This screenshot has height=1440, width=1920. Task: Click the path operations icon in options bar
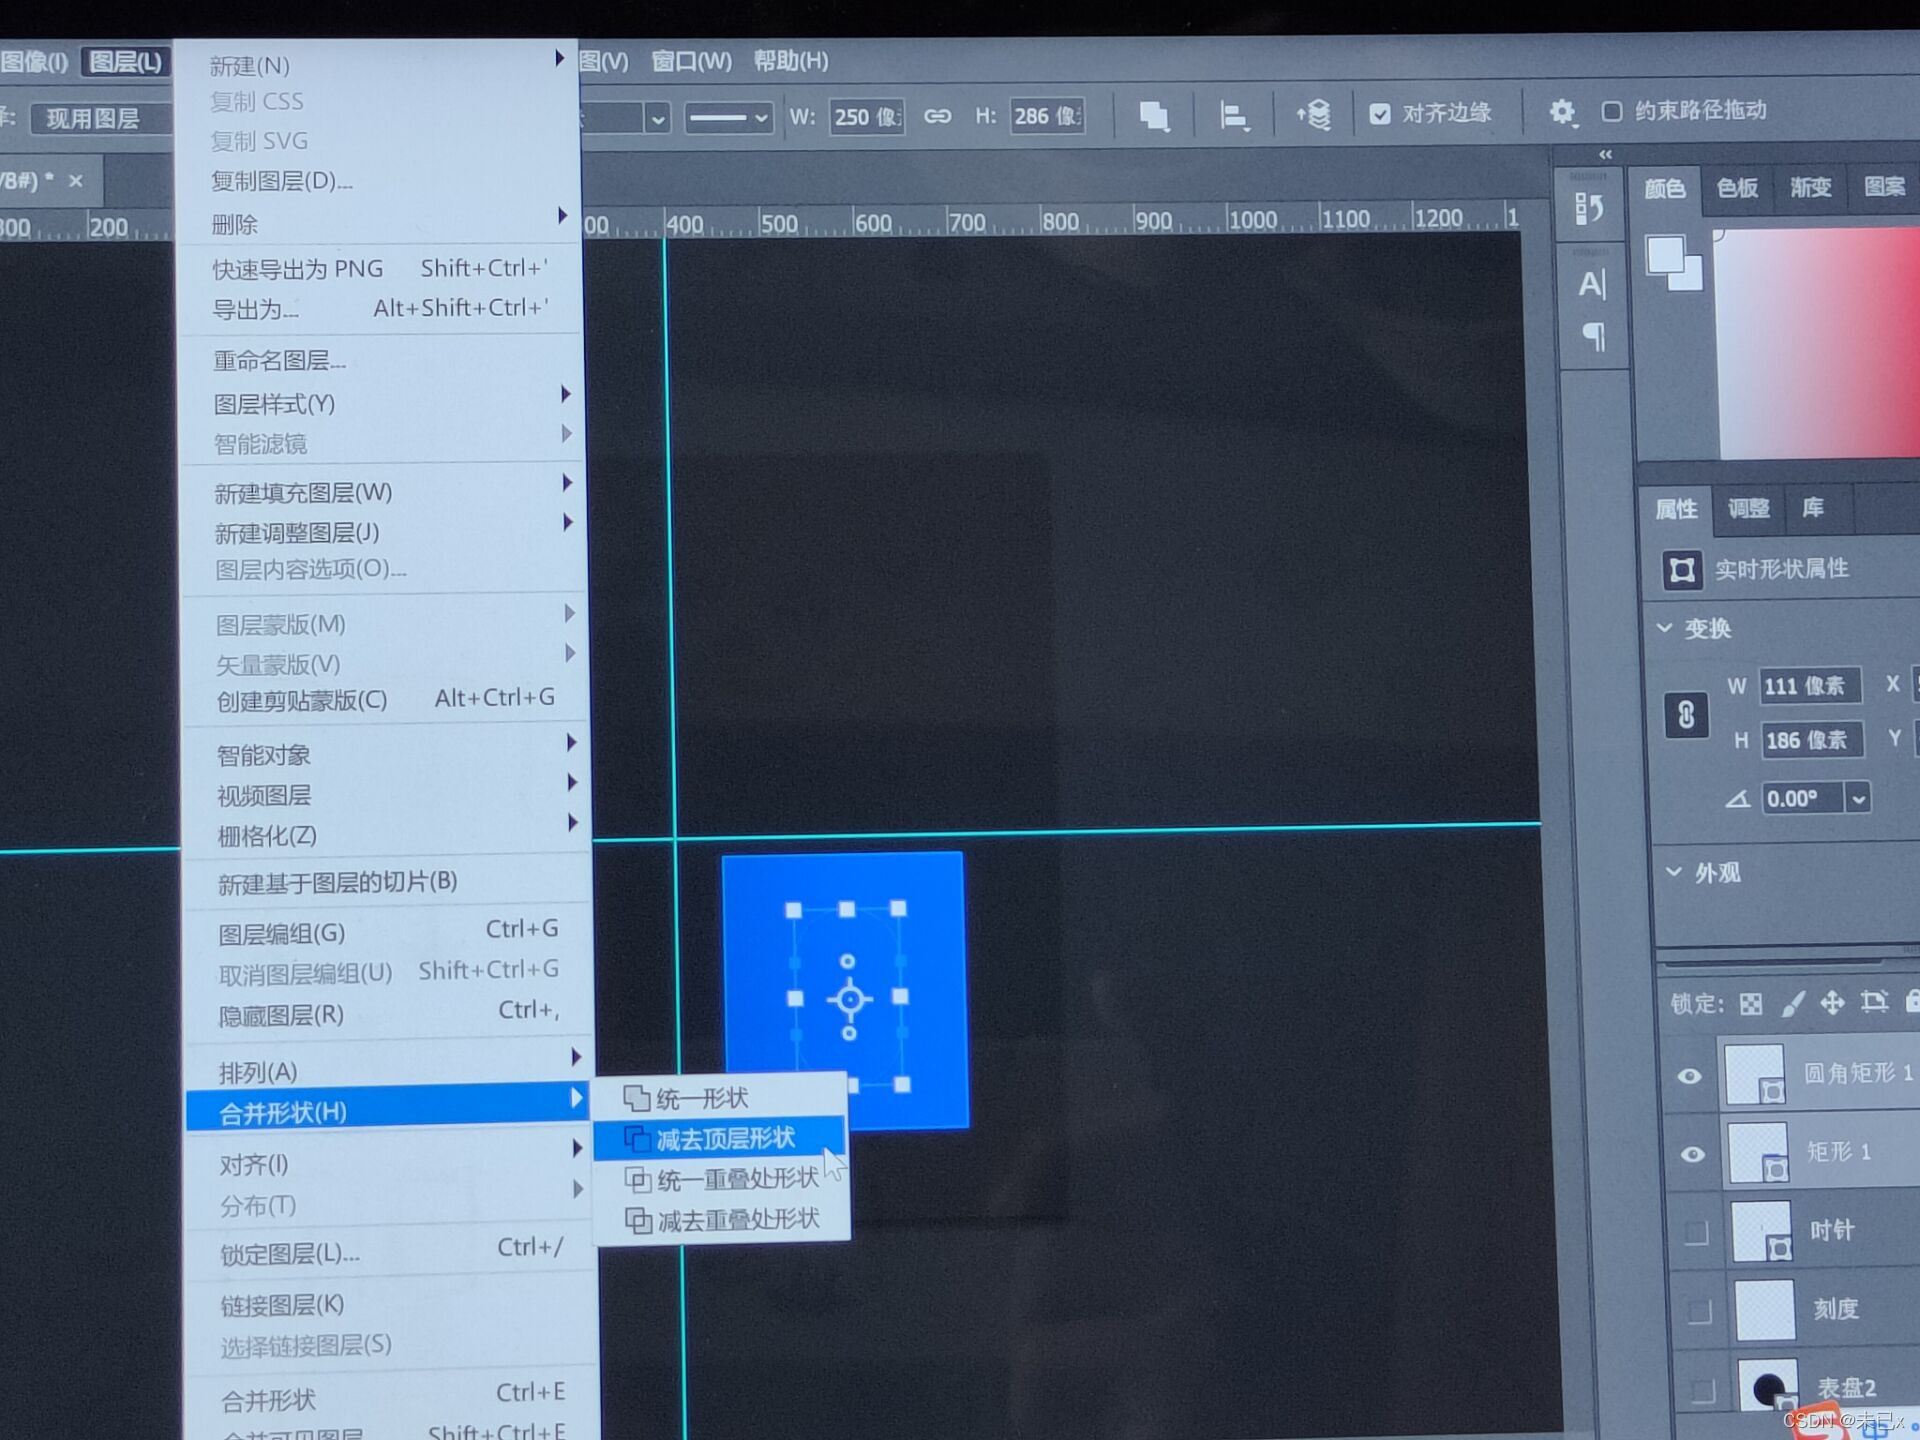[1154, 116]
